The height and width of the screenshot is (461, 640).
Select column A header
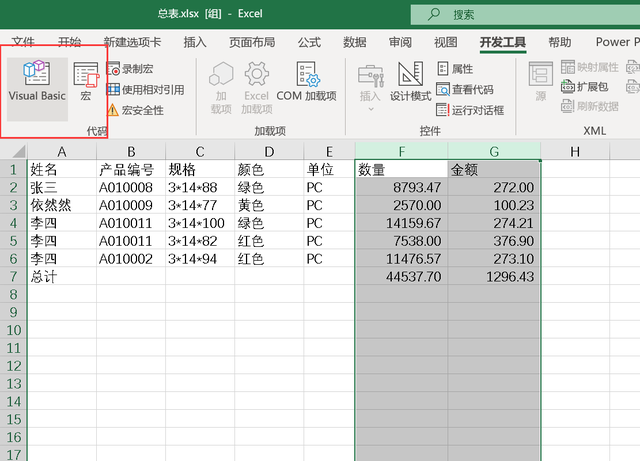(62, 151)
